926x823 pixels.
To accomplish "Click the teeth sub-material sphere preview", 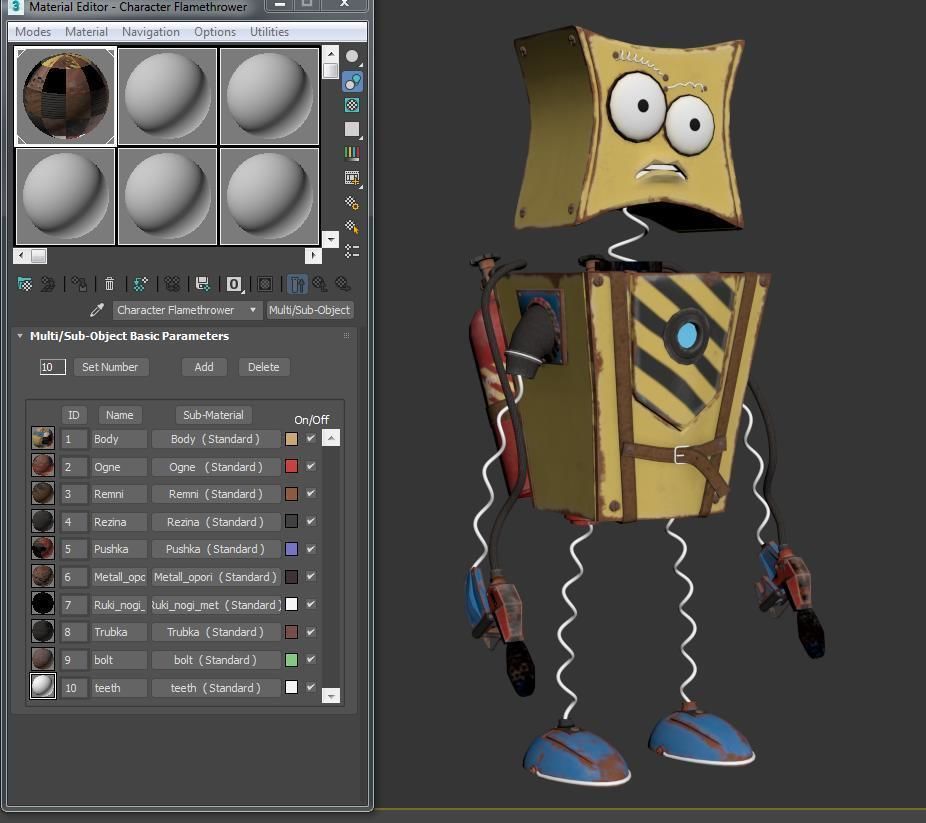I will 43,687.
